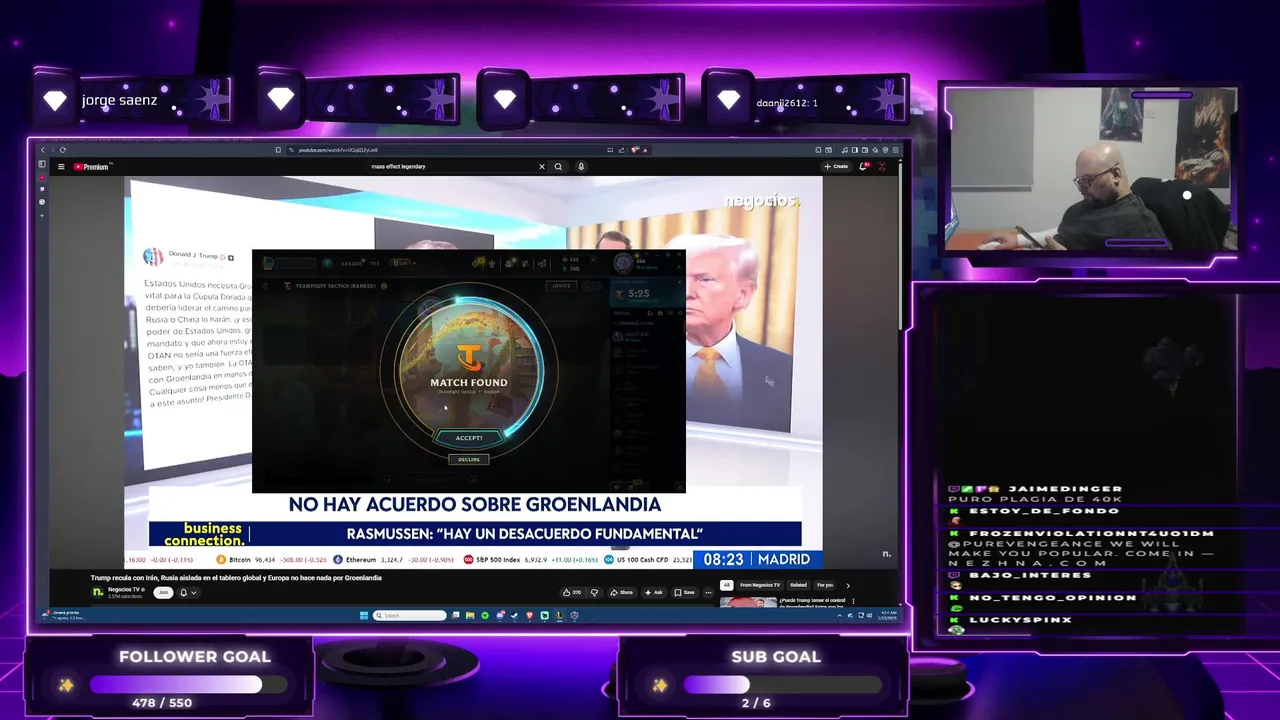
Task: Close queue timer panel in League
Action: (679, 282)
